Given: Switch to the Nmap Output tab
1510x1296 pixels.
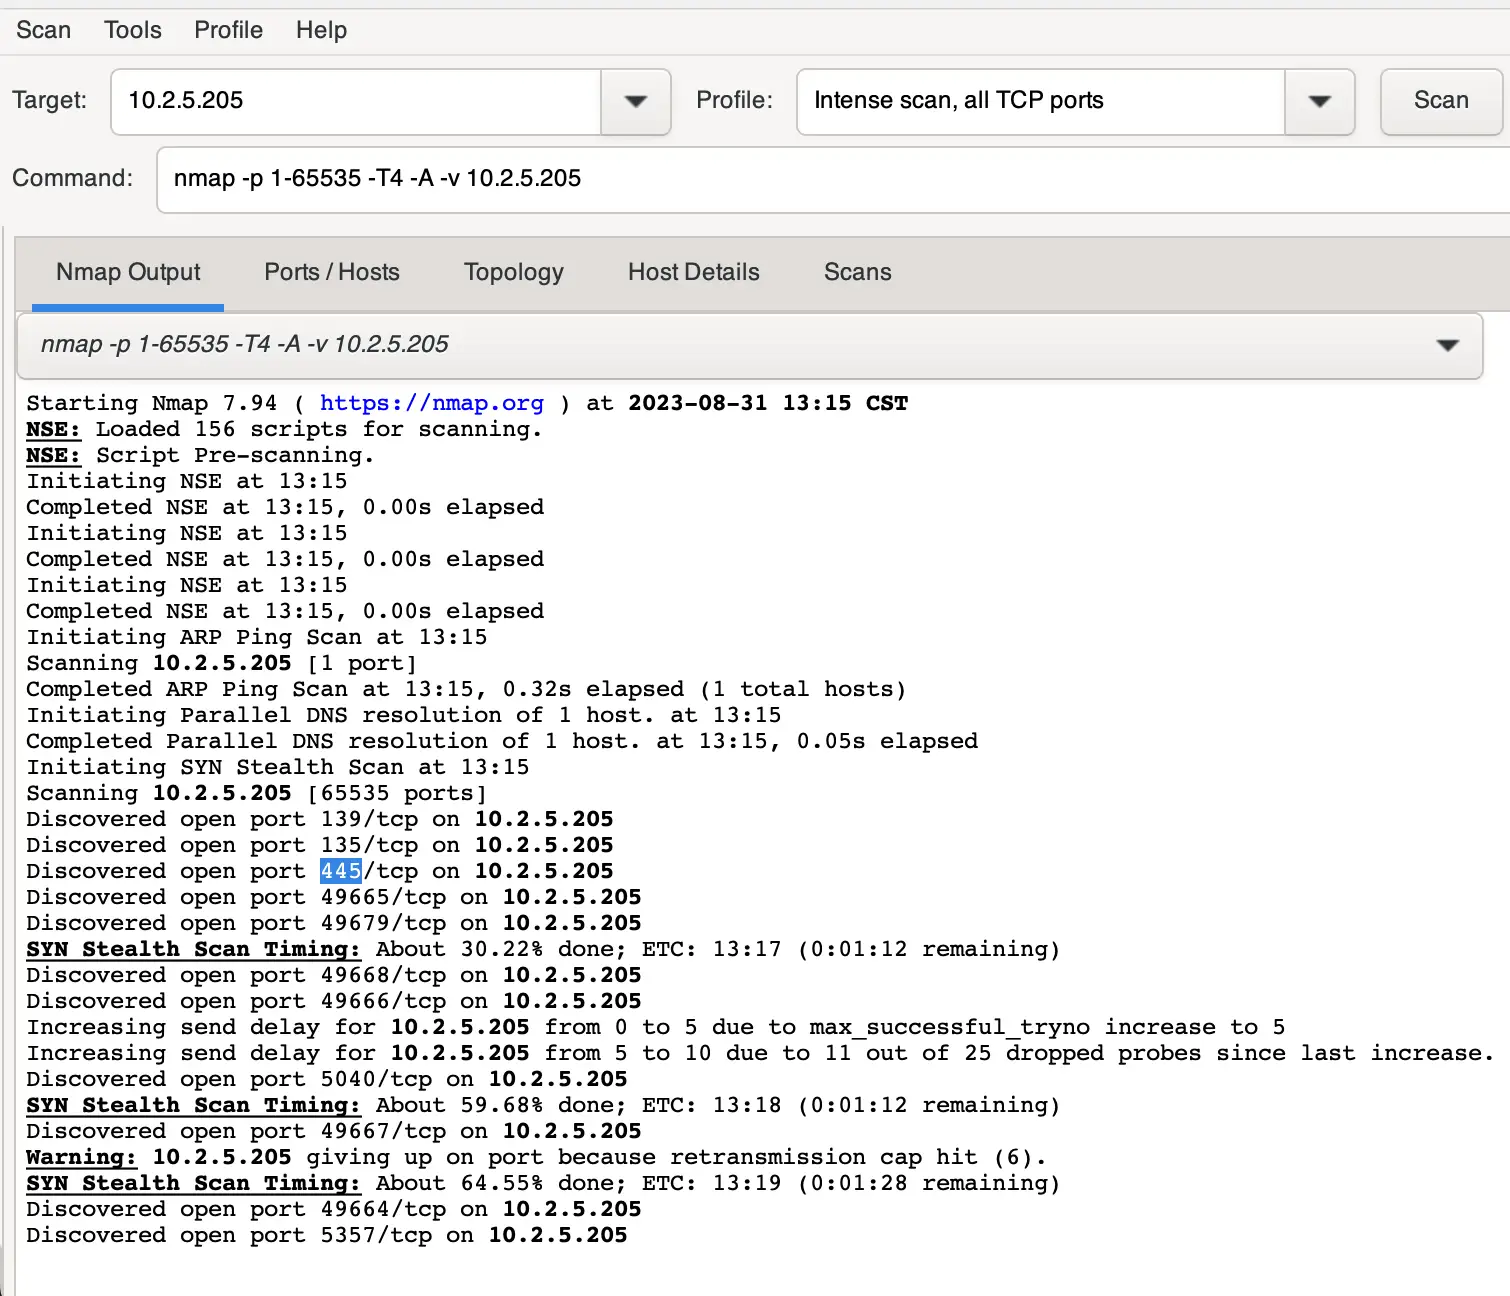Looking at the screenshot, I should (128, 272).
